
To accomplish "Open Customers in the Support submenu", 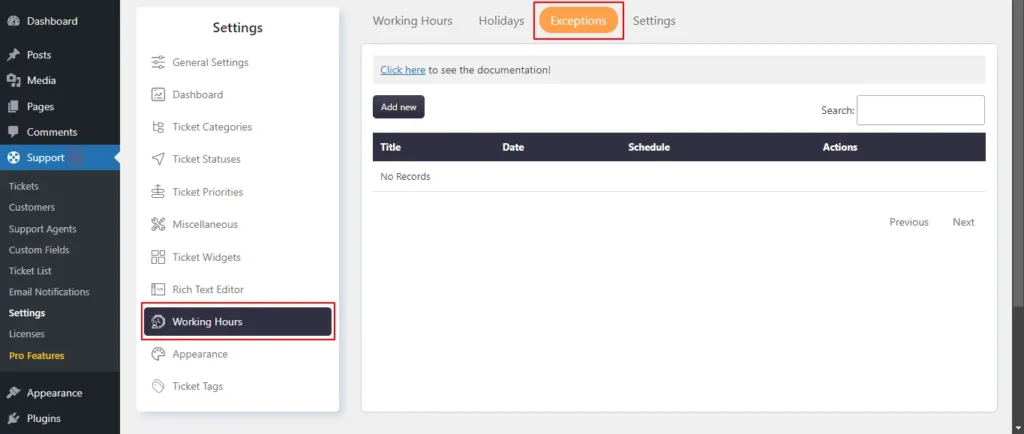I will tap(31, 208).
